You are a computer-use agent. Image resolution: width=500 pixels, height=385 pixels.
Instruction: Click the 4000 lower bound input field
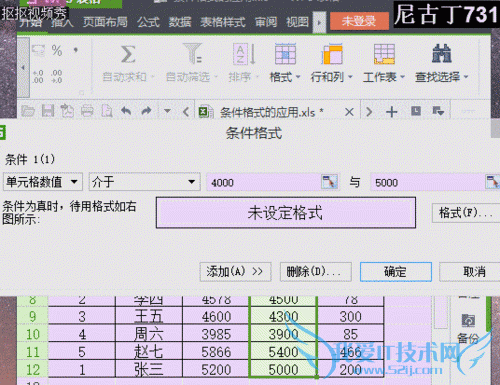pos(264,182)
